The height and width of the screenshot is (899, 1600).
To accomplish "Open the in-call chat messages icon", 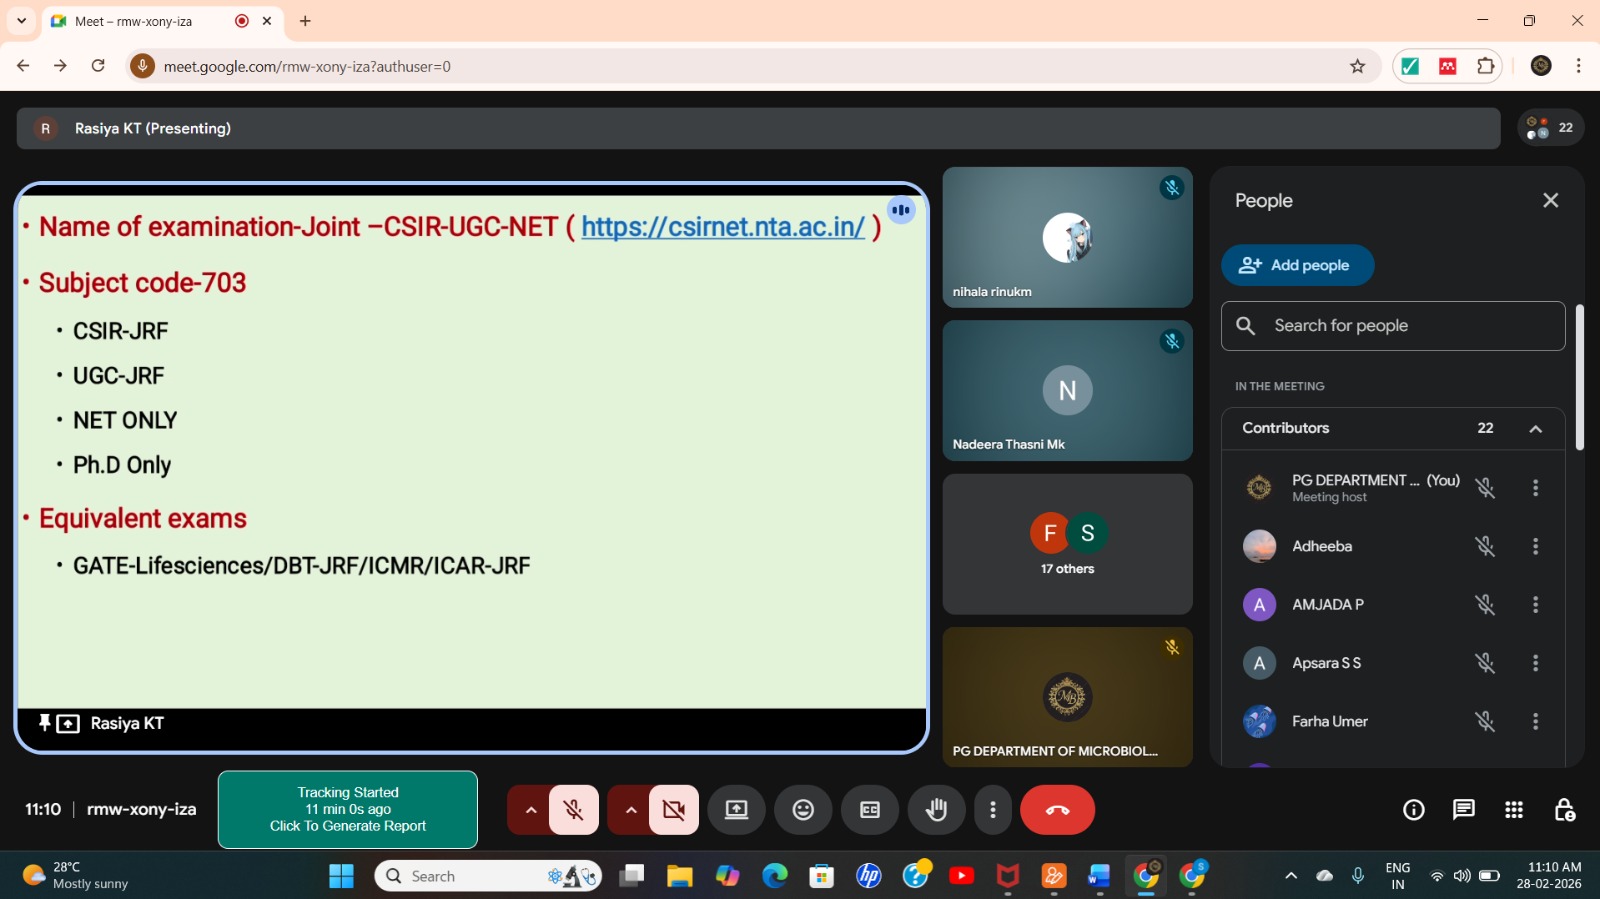I will (x=1464, y=810).
